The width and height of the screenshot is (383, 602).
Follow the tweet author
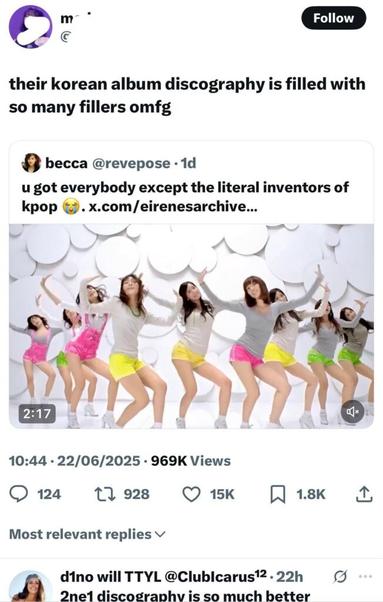[333, 18]
